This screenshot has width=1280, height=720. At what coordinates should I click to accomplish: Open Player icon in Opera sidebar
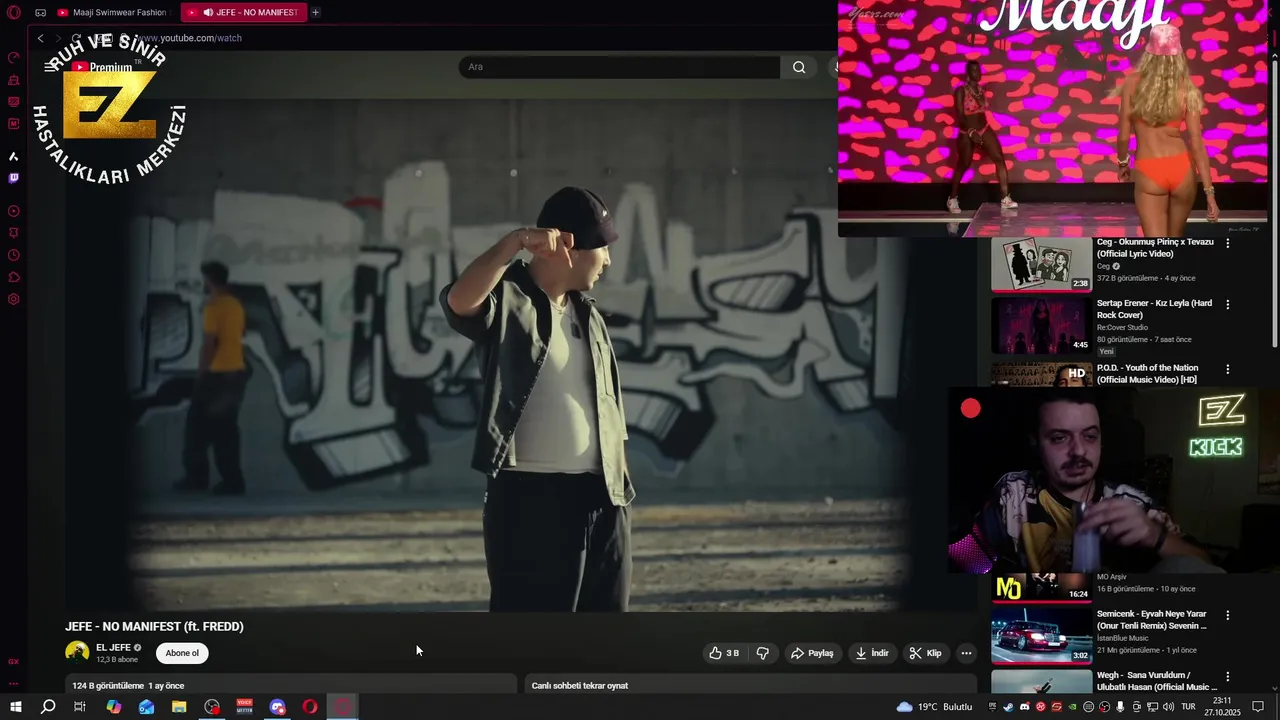[x=14, y=211]
